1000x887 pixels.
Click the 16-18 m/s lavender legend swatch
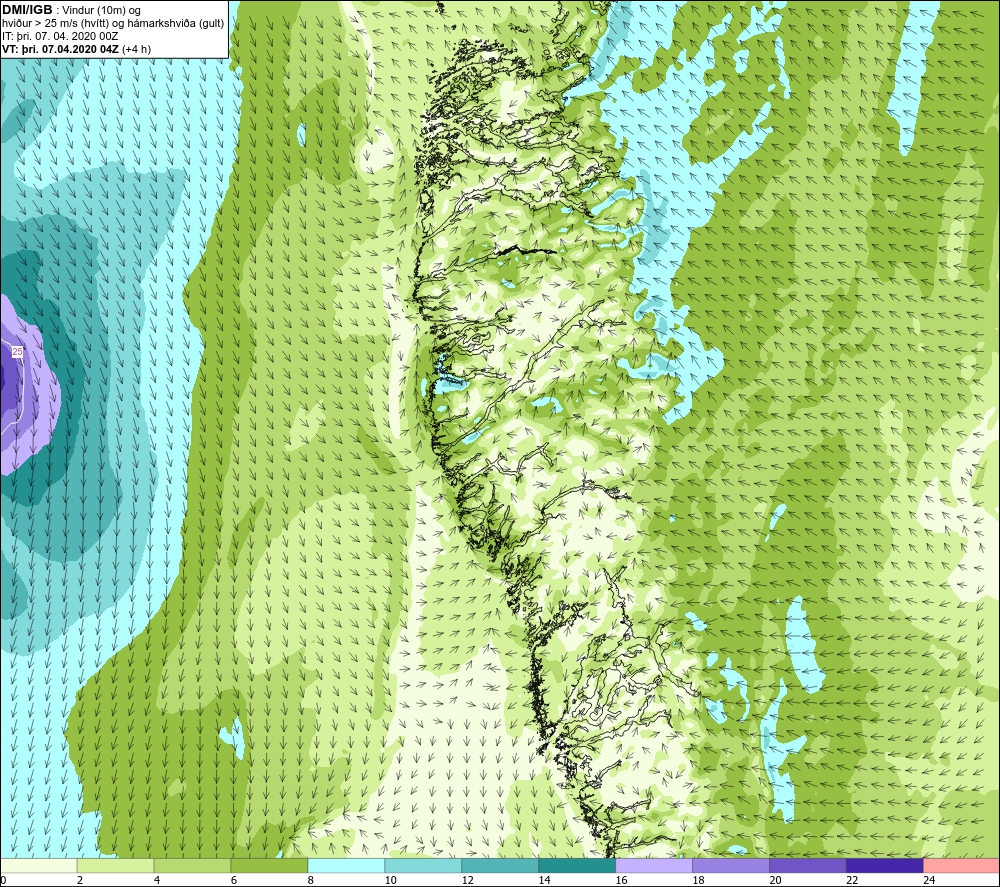click(x=654, y=865)
